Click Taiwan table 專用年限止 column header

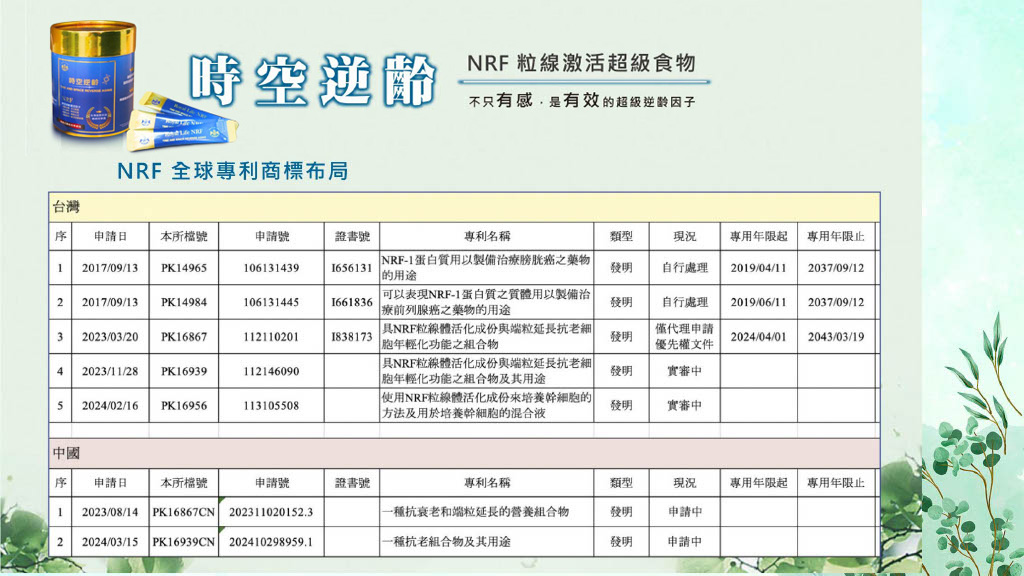(x=835, y=236)
